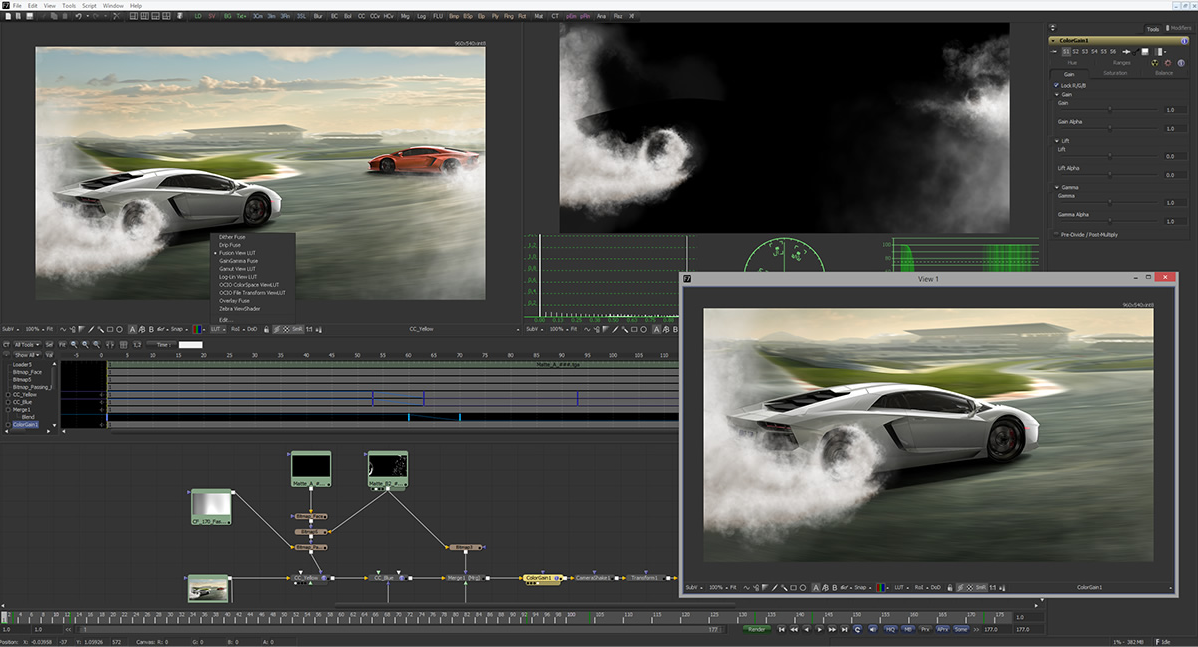This screenshot has width=1198, height=647.
Task: Collapse the Gamma section in ColorGain1
Action: tap(1056, 187)
